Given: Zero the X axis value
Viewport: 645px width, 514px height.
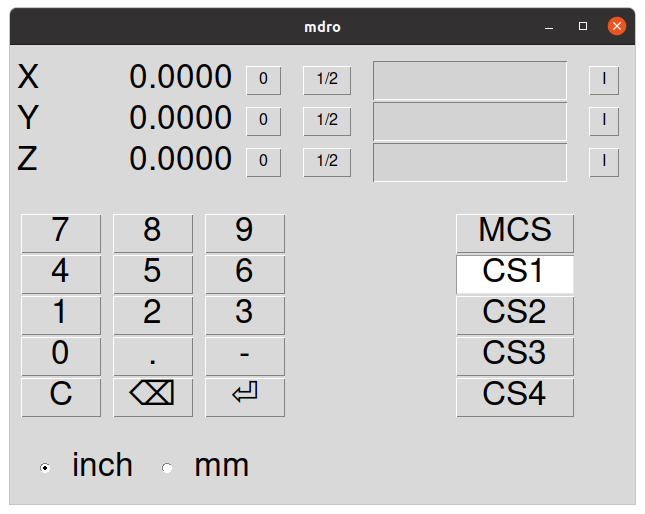Looking at the screenshot, I should click(263, 80).
